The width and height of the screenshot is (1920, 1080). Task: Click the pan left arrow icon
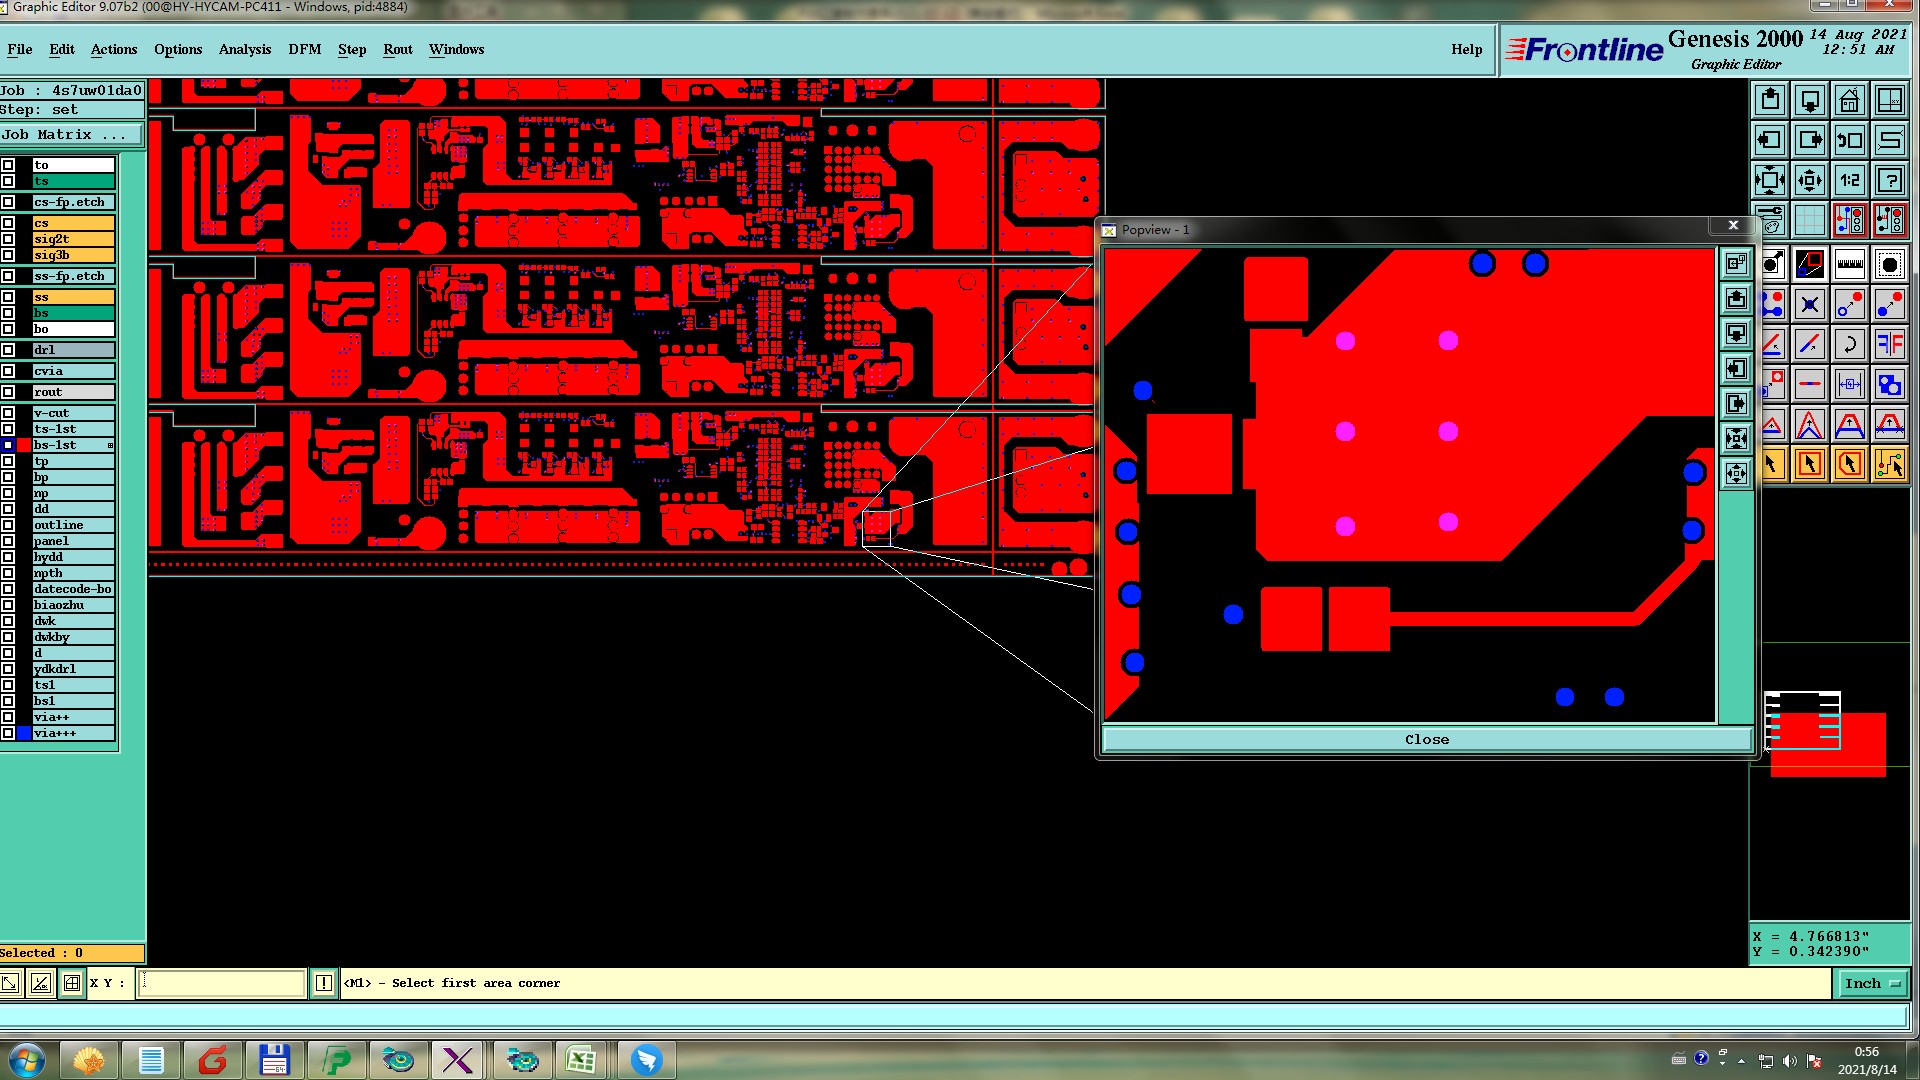tap(1770, 140)
